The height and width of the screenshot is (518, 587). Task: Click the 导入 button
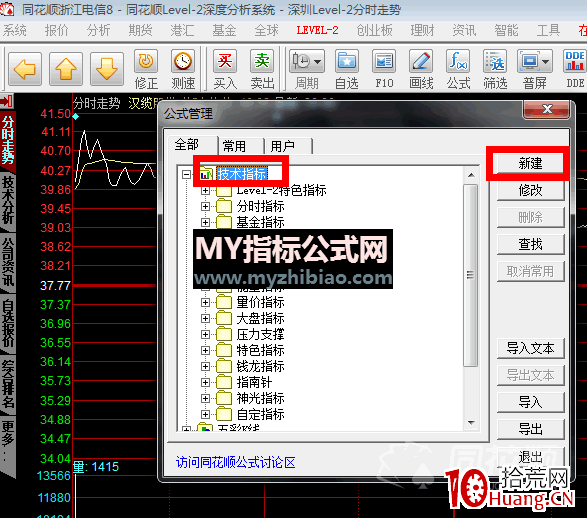click(530, 402)
